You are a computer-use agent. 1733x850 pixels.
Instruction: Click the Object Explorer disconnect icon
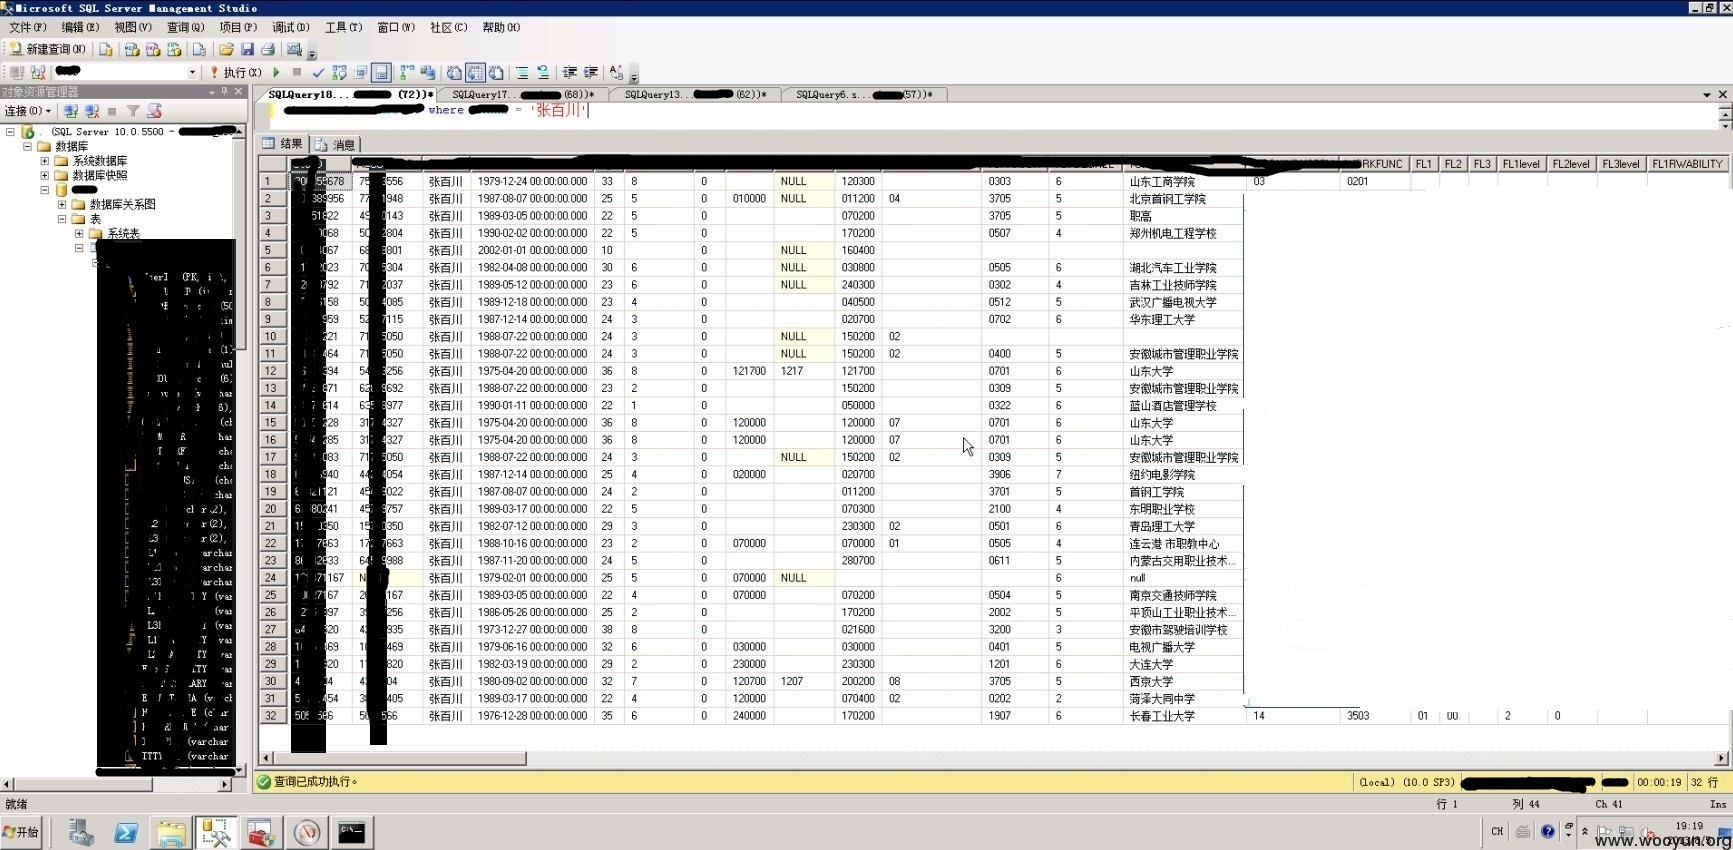click(91, 110)
